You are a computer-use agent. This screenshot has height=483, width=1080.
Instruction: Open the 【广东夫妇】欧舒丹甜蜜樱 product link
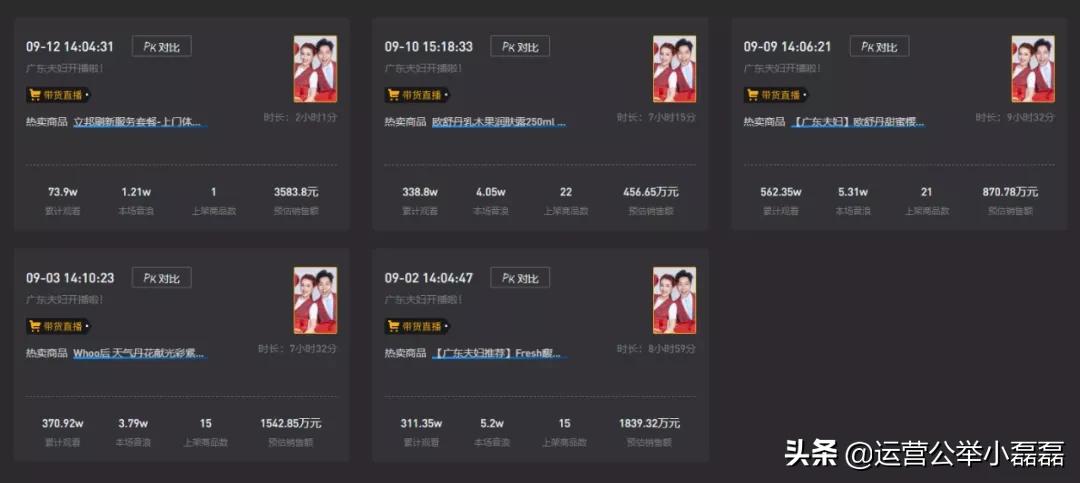click(x=858, y=123)
